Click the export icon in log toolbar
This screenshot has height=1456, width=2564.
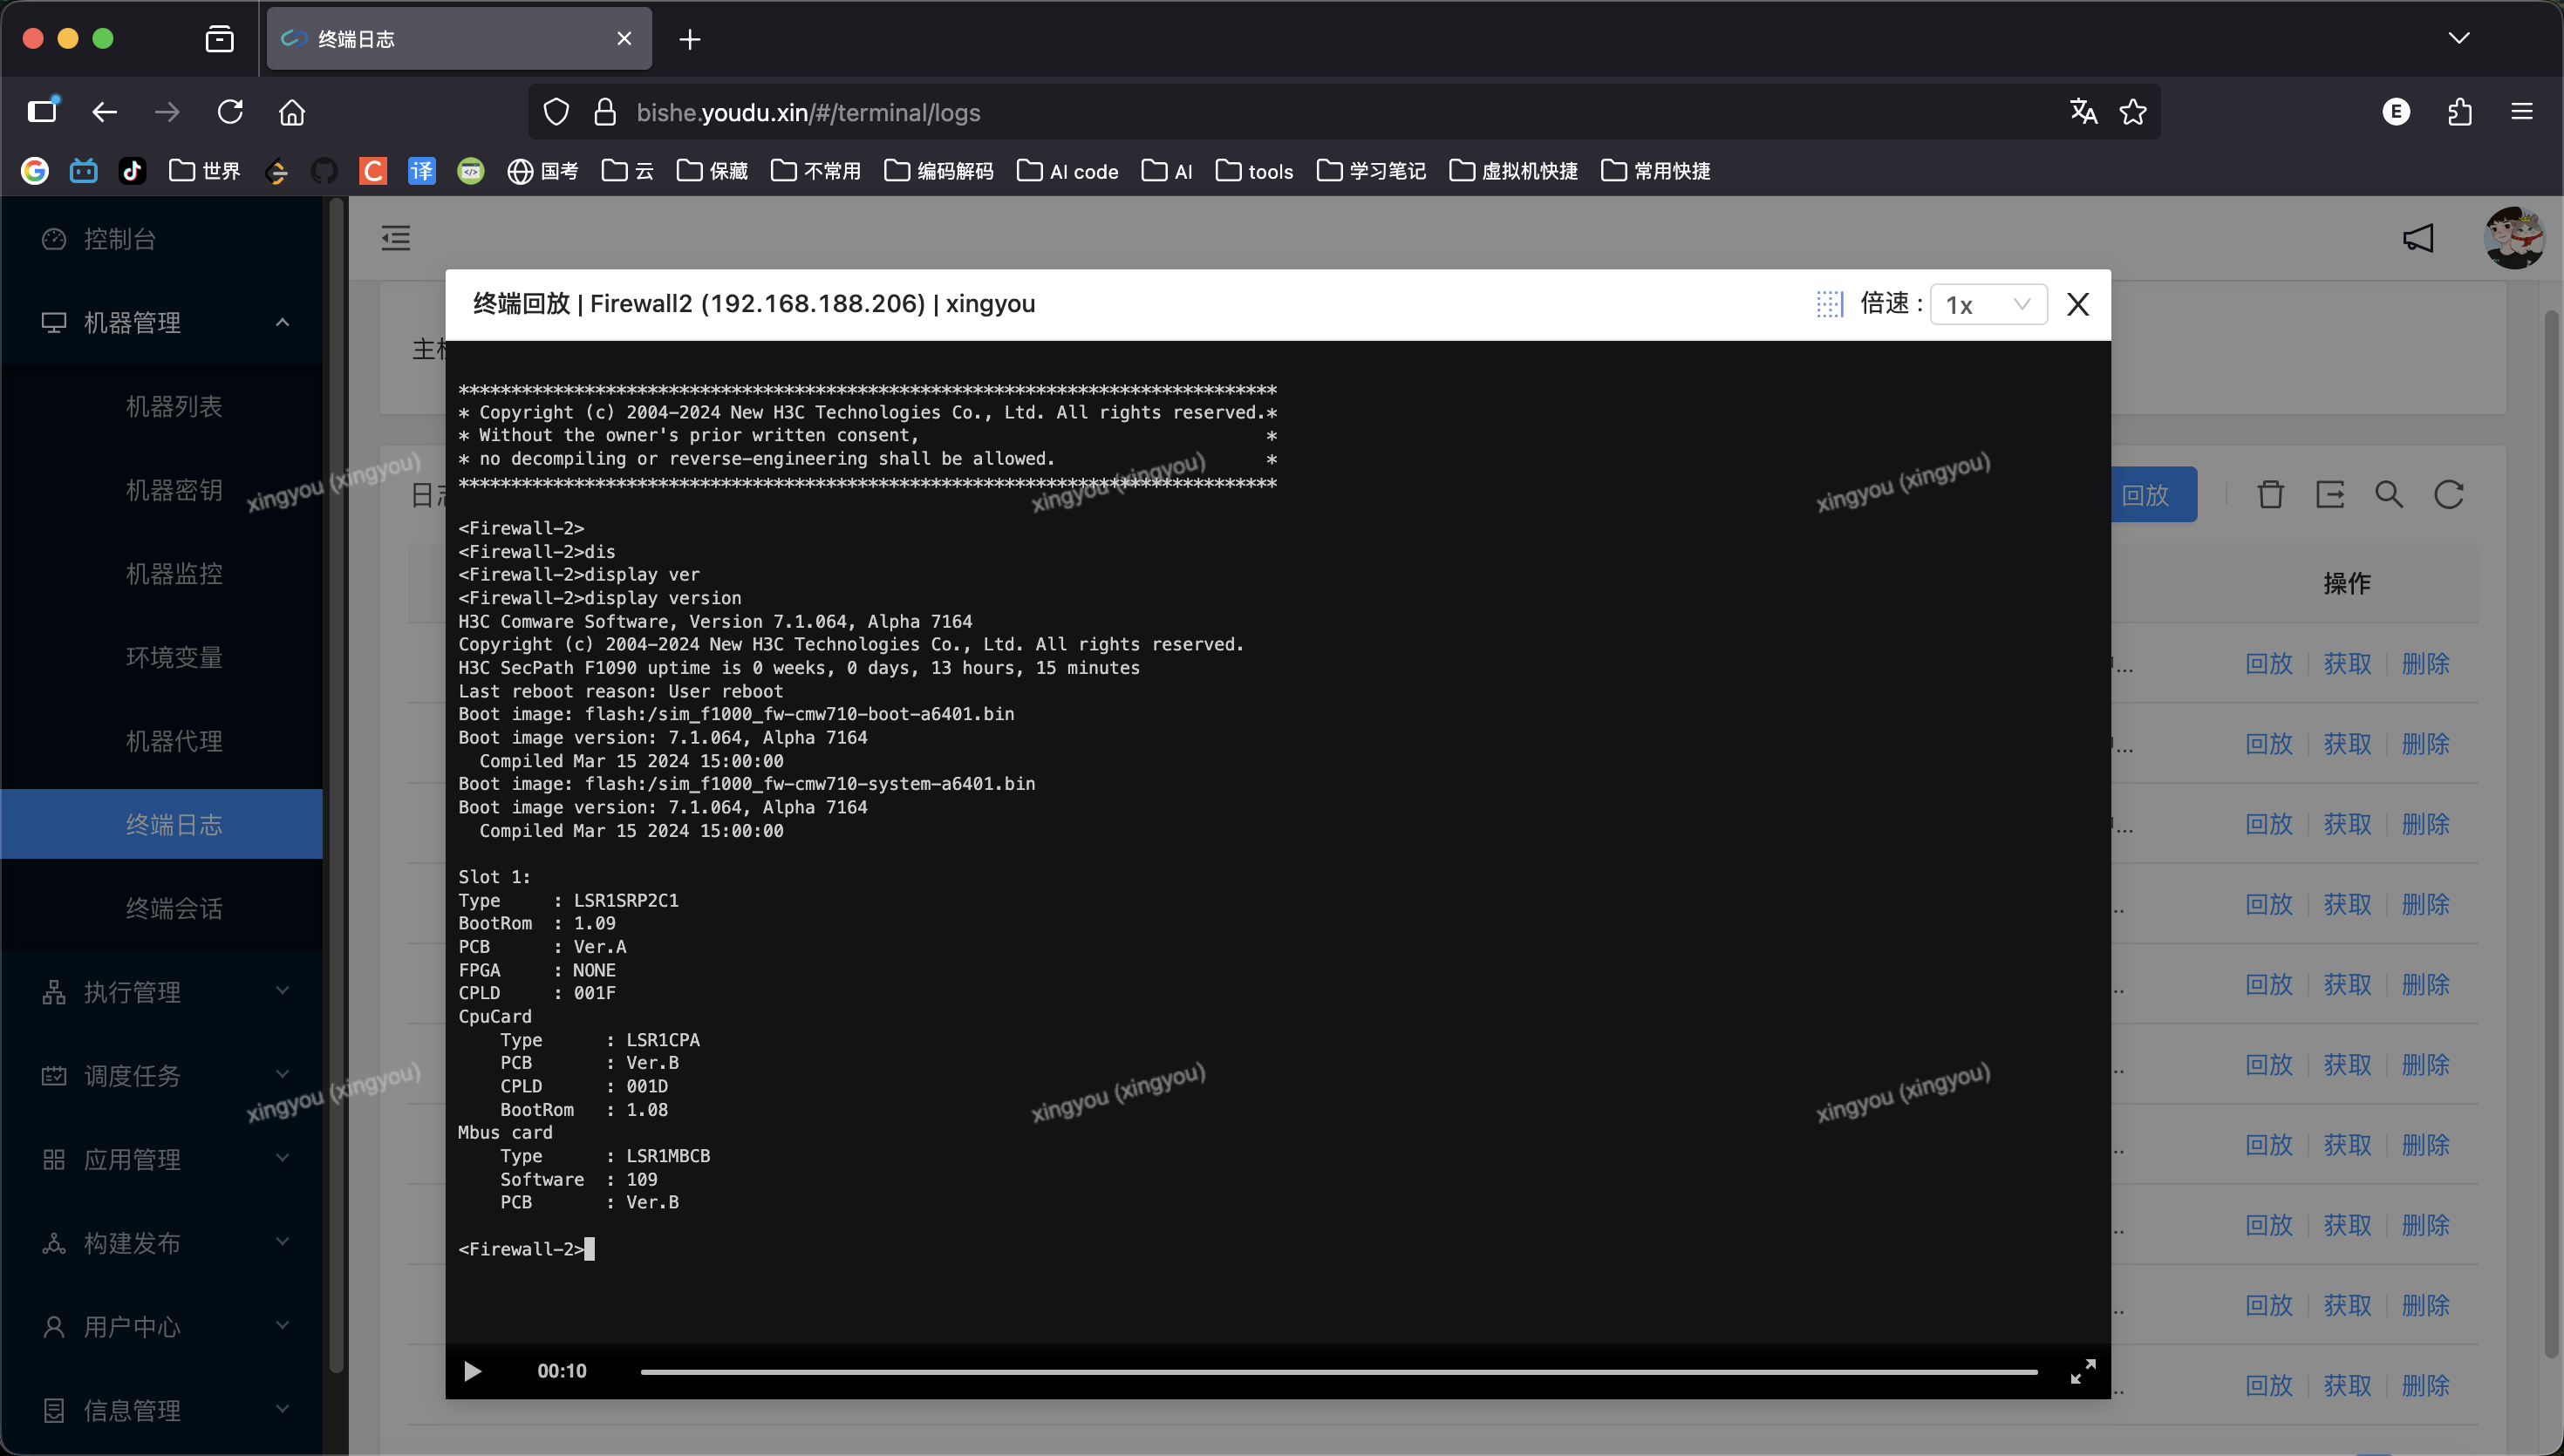pos(2330,494)
